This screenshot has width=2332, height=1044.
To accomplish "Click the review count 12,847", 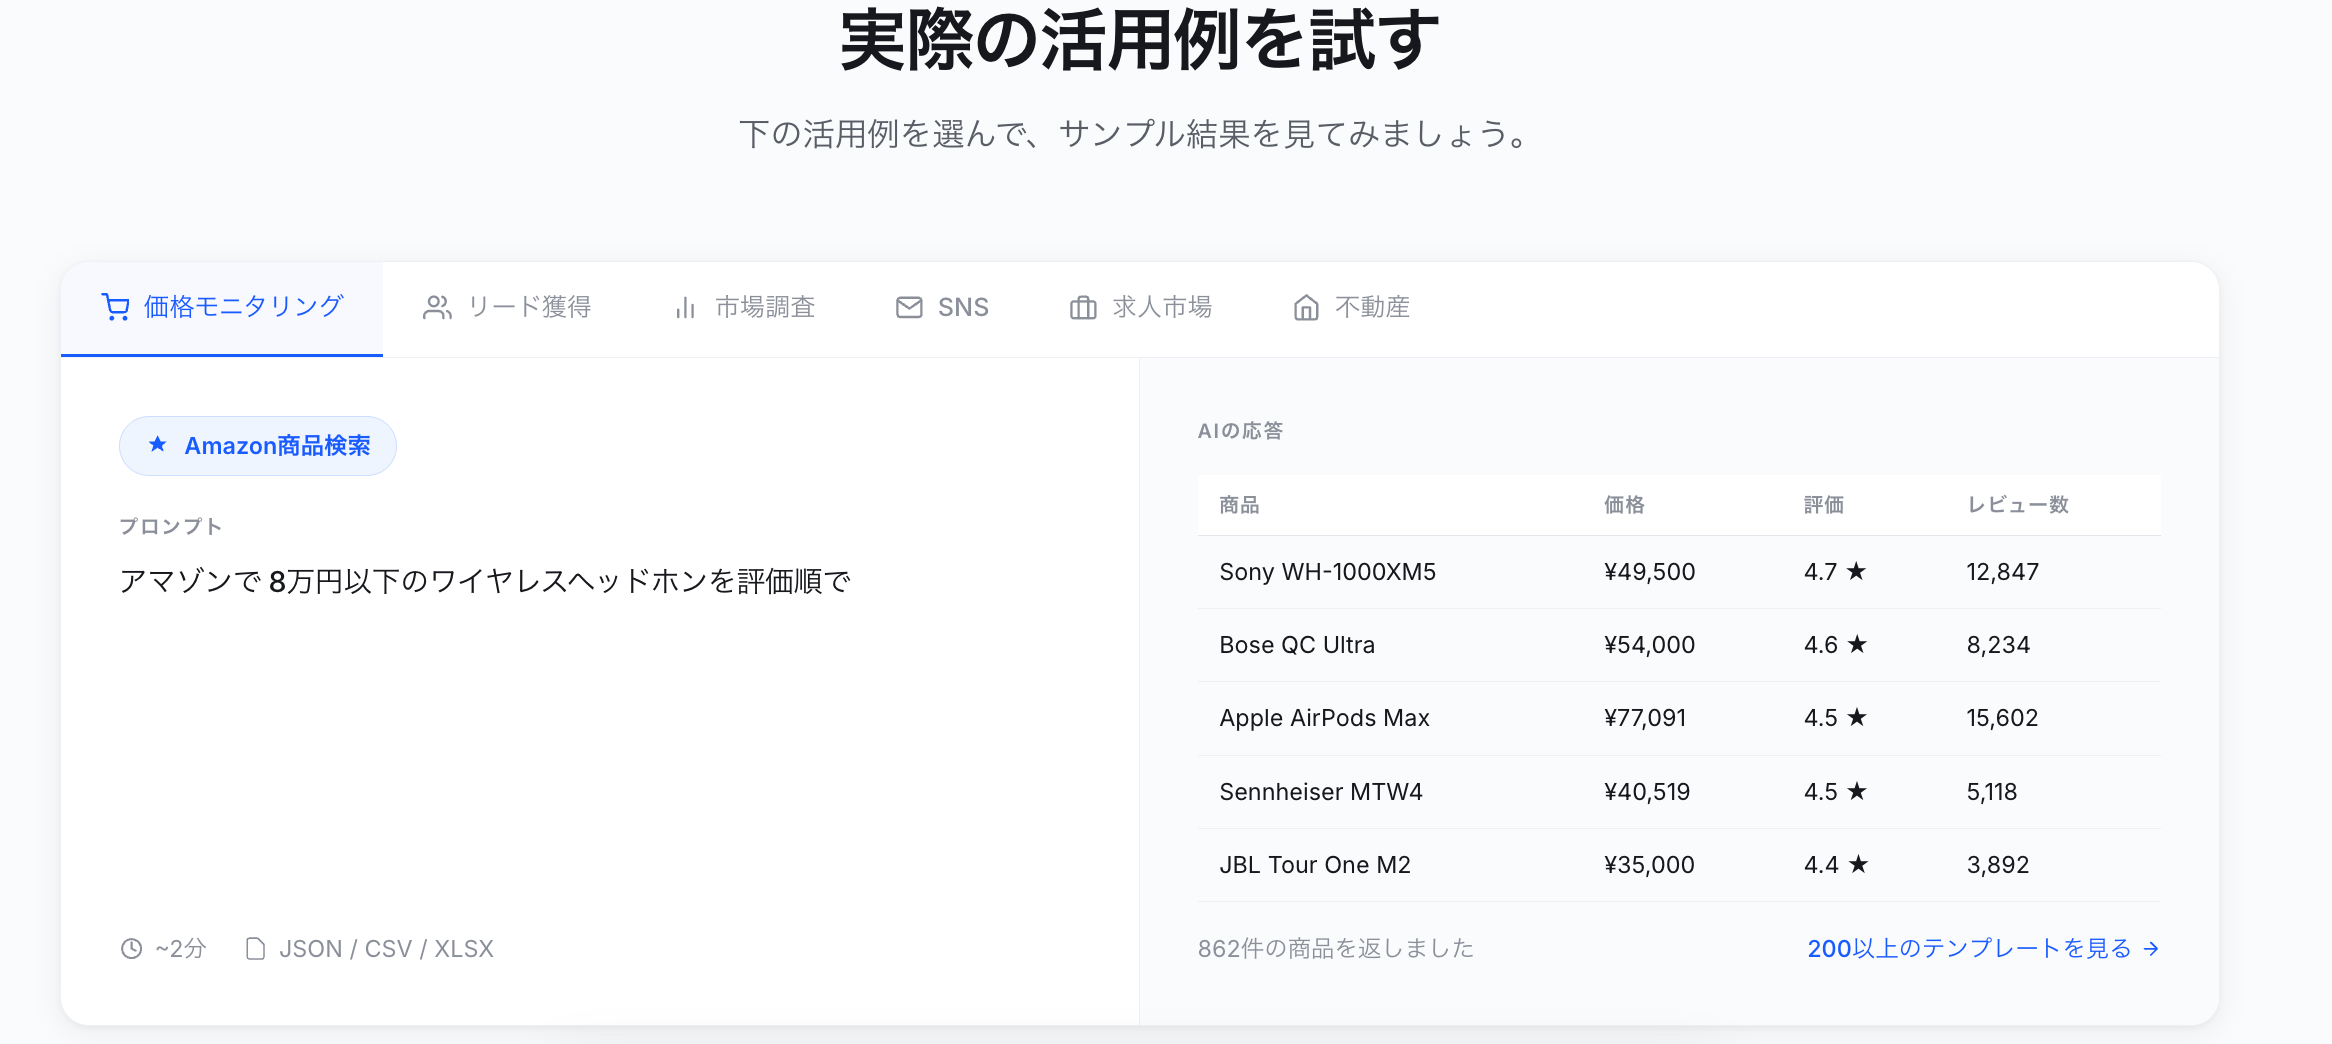I will tap(2003, 572).
